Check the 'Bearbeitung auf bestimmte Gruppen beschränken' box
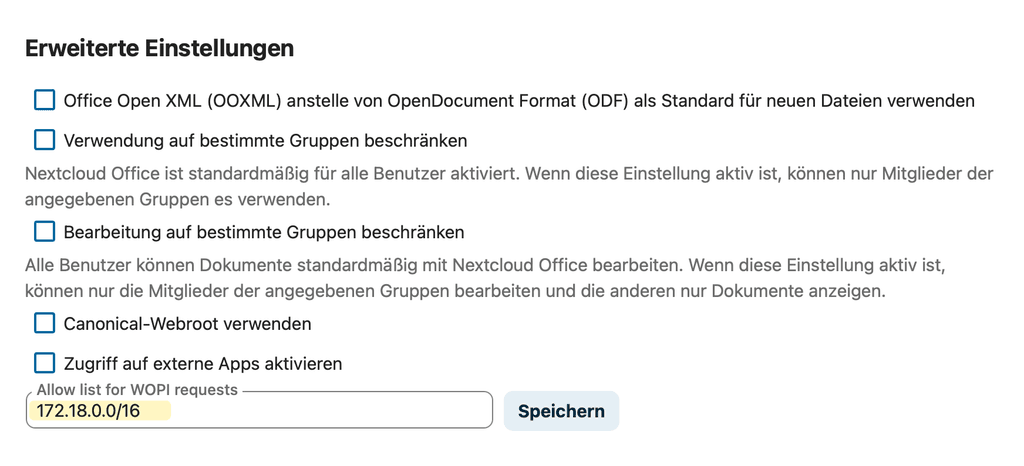 click(44, 232)
